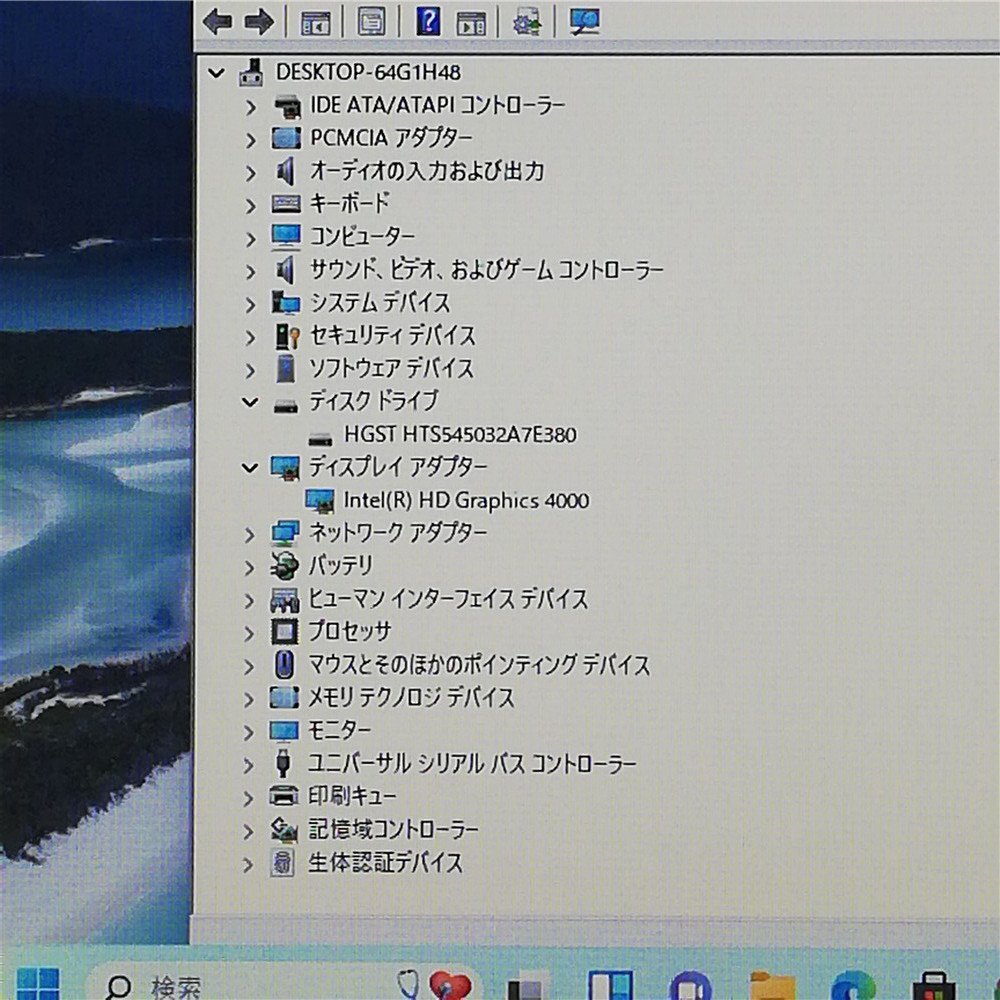Expand the メモリ テクノロジ デバイス node
Viewport: 1000px width, 1000px height.
tap(249, 699)
